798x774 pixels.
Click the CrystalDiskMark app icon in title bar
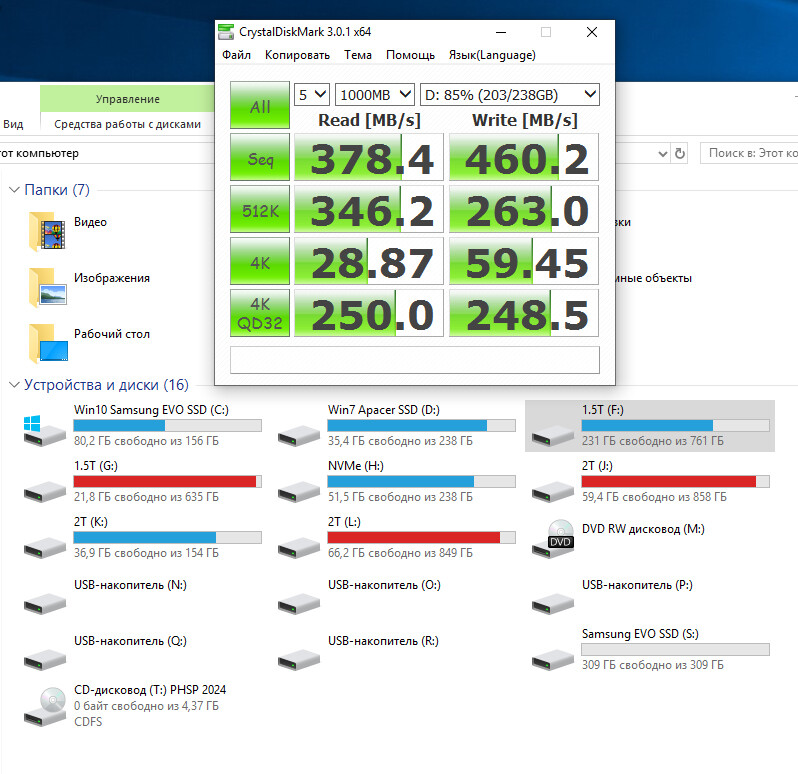pos(226,32)
